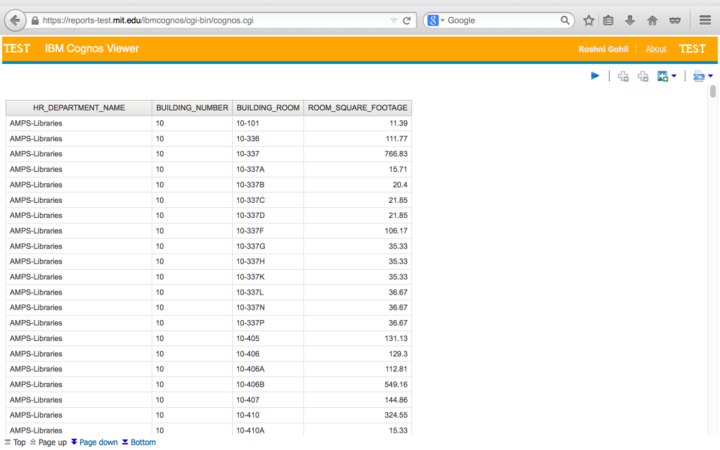Image resolution: width=720 pixels, height=450 pixels.
Task: Click the second drill icon in Cognos toolbar
Action: pyautogui.click(x=643, y=76)
